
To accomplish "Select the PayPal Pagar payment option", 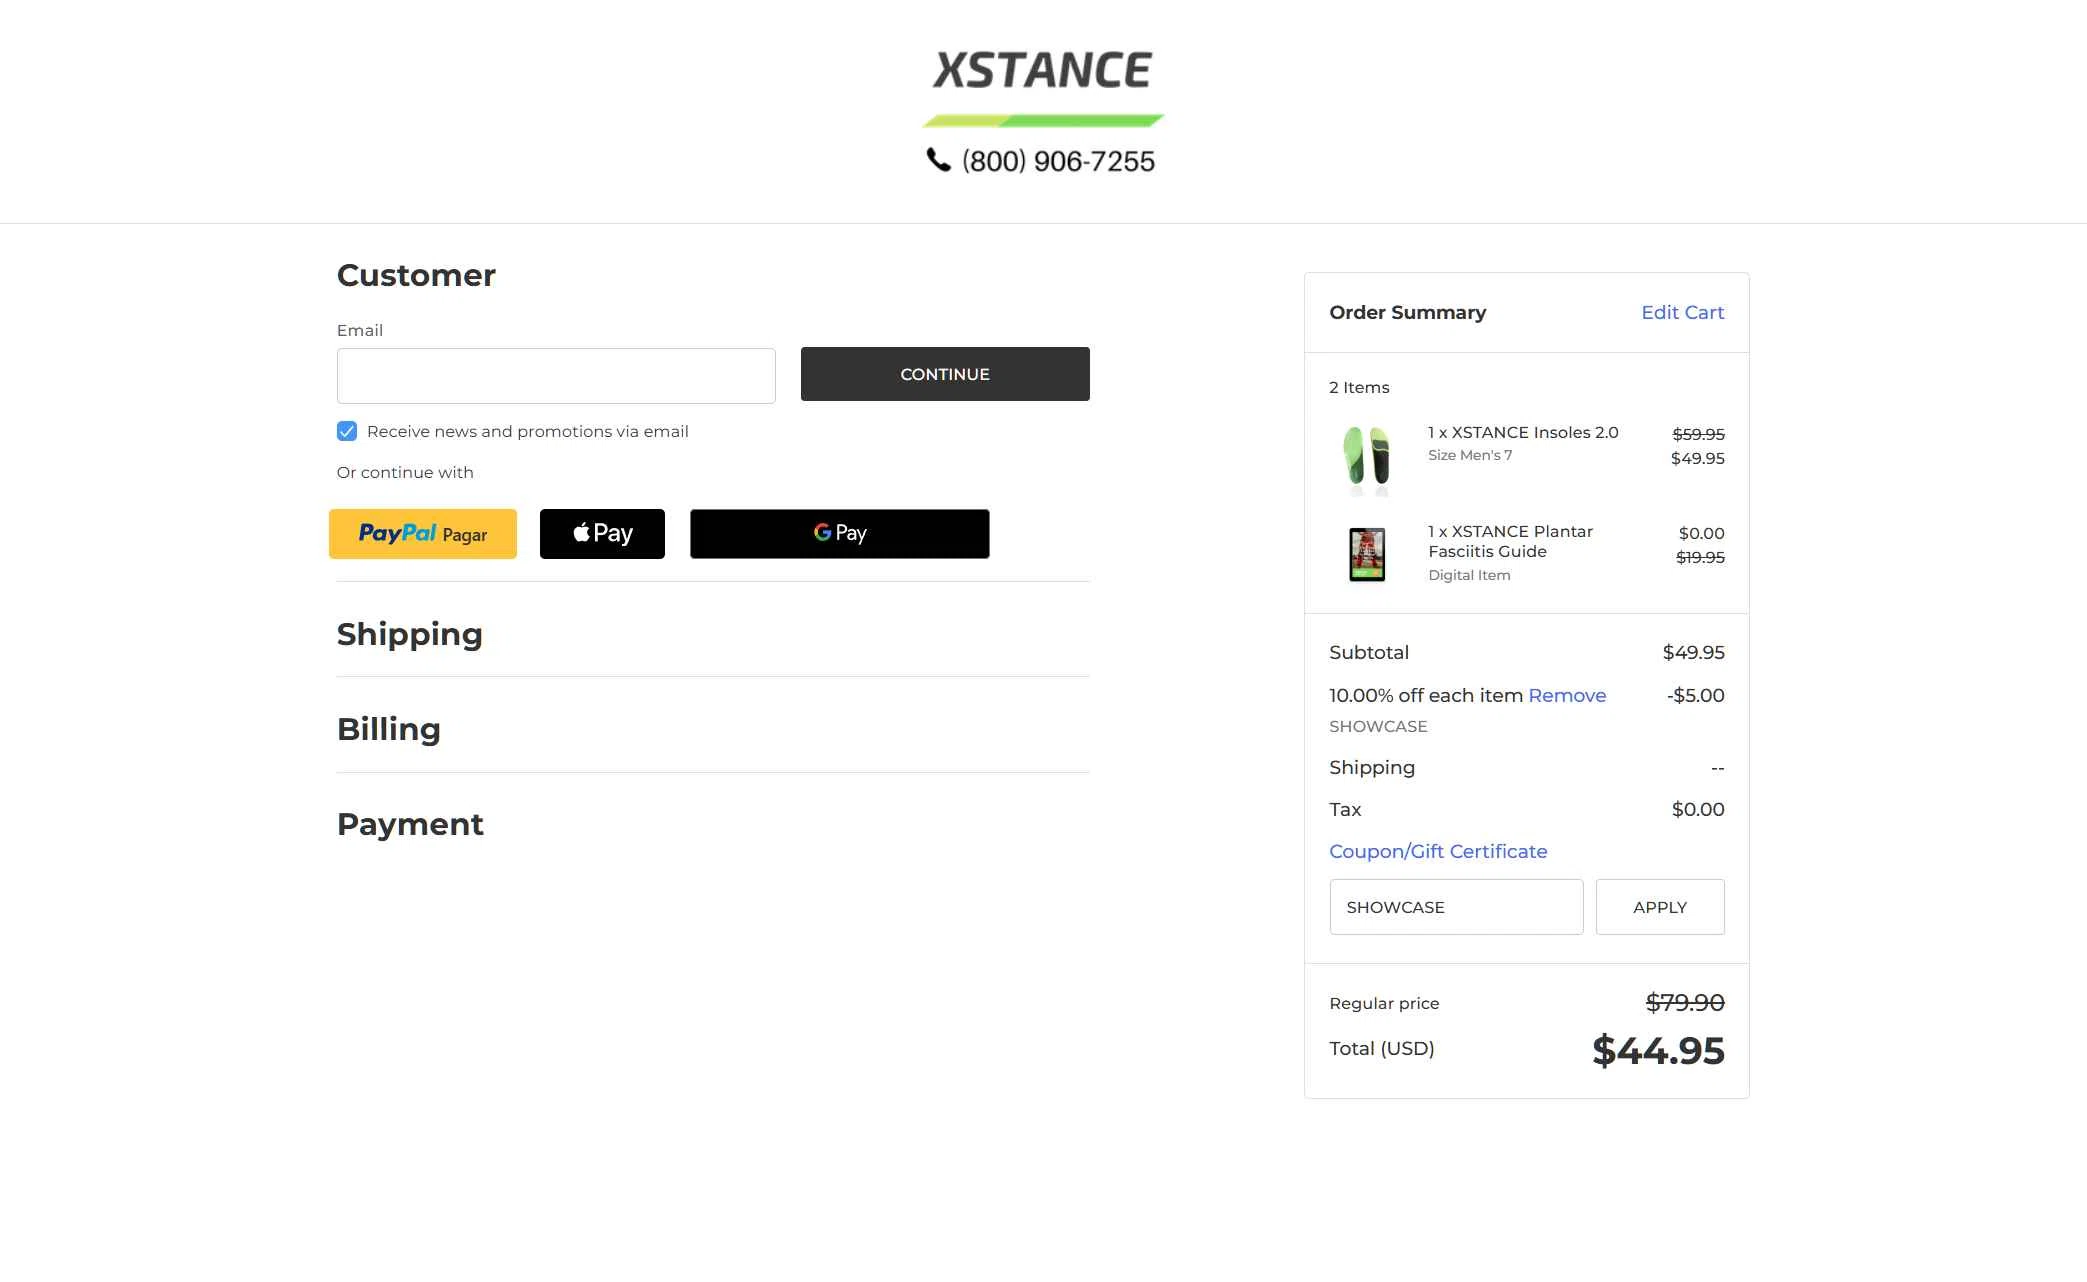I will (422, 533).
